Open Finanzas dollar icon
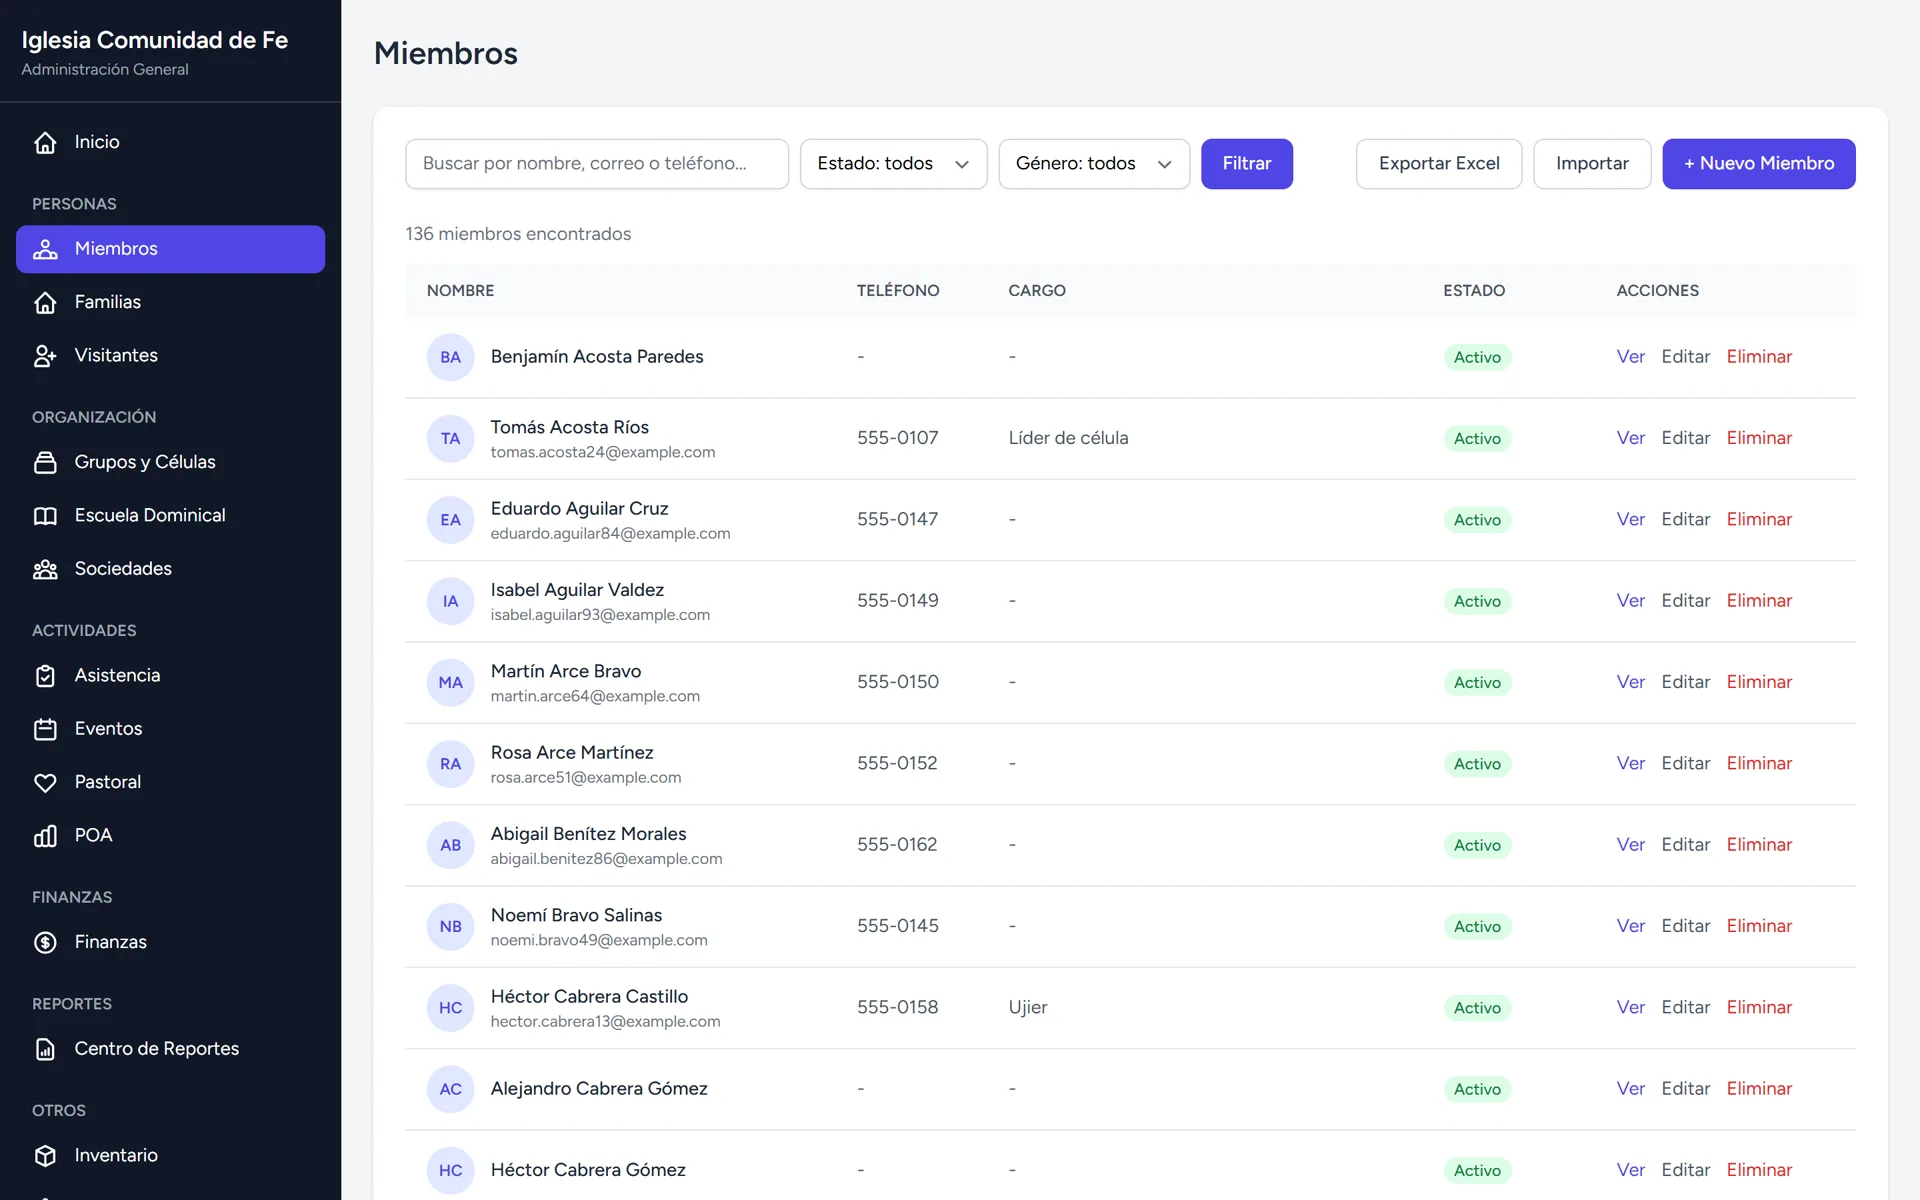 pyautogui.click(x=45, y=942)
